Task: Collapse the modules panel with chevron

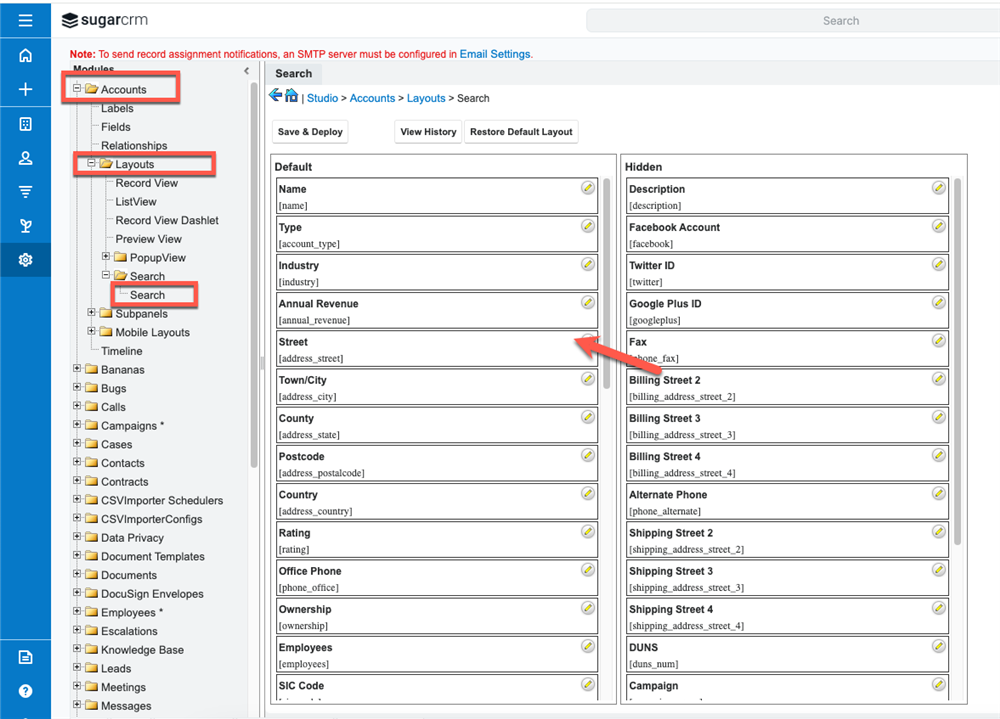Action: point(247,71)
